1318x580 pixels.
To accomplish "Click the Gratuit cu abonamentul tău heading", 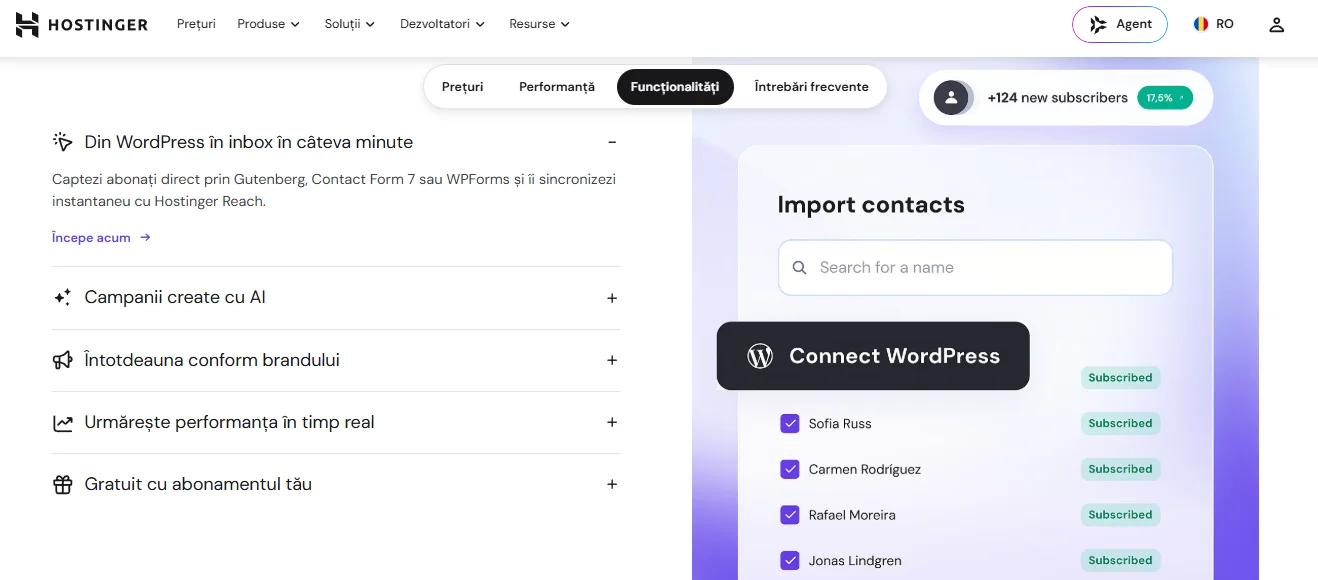I will [x=198, y=484].
